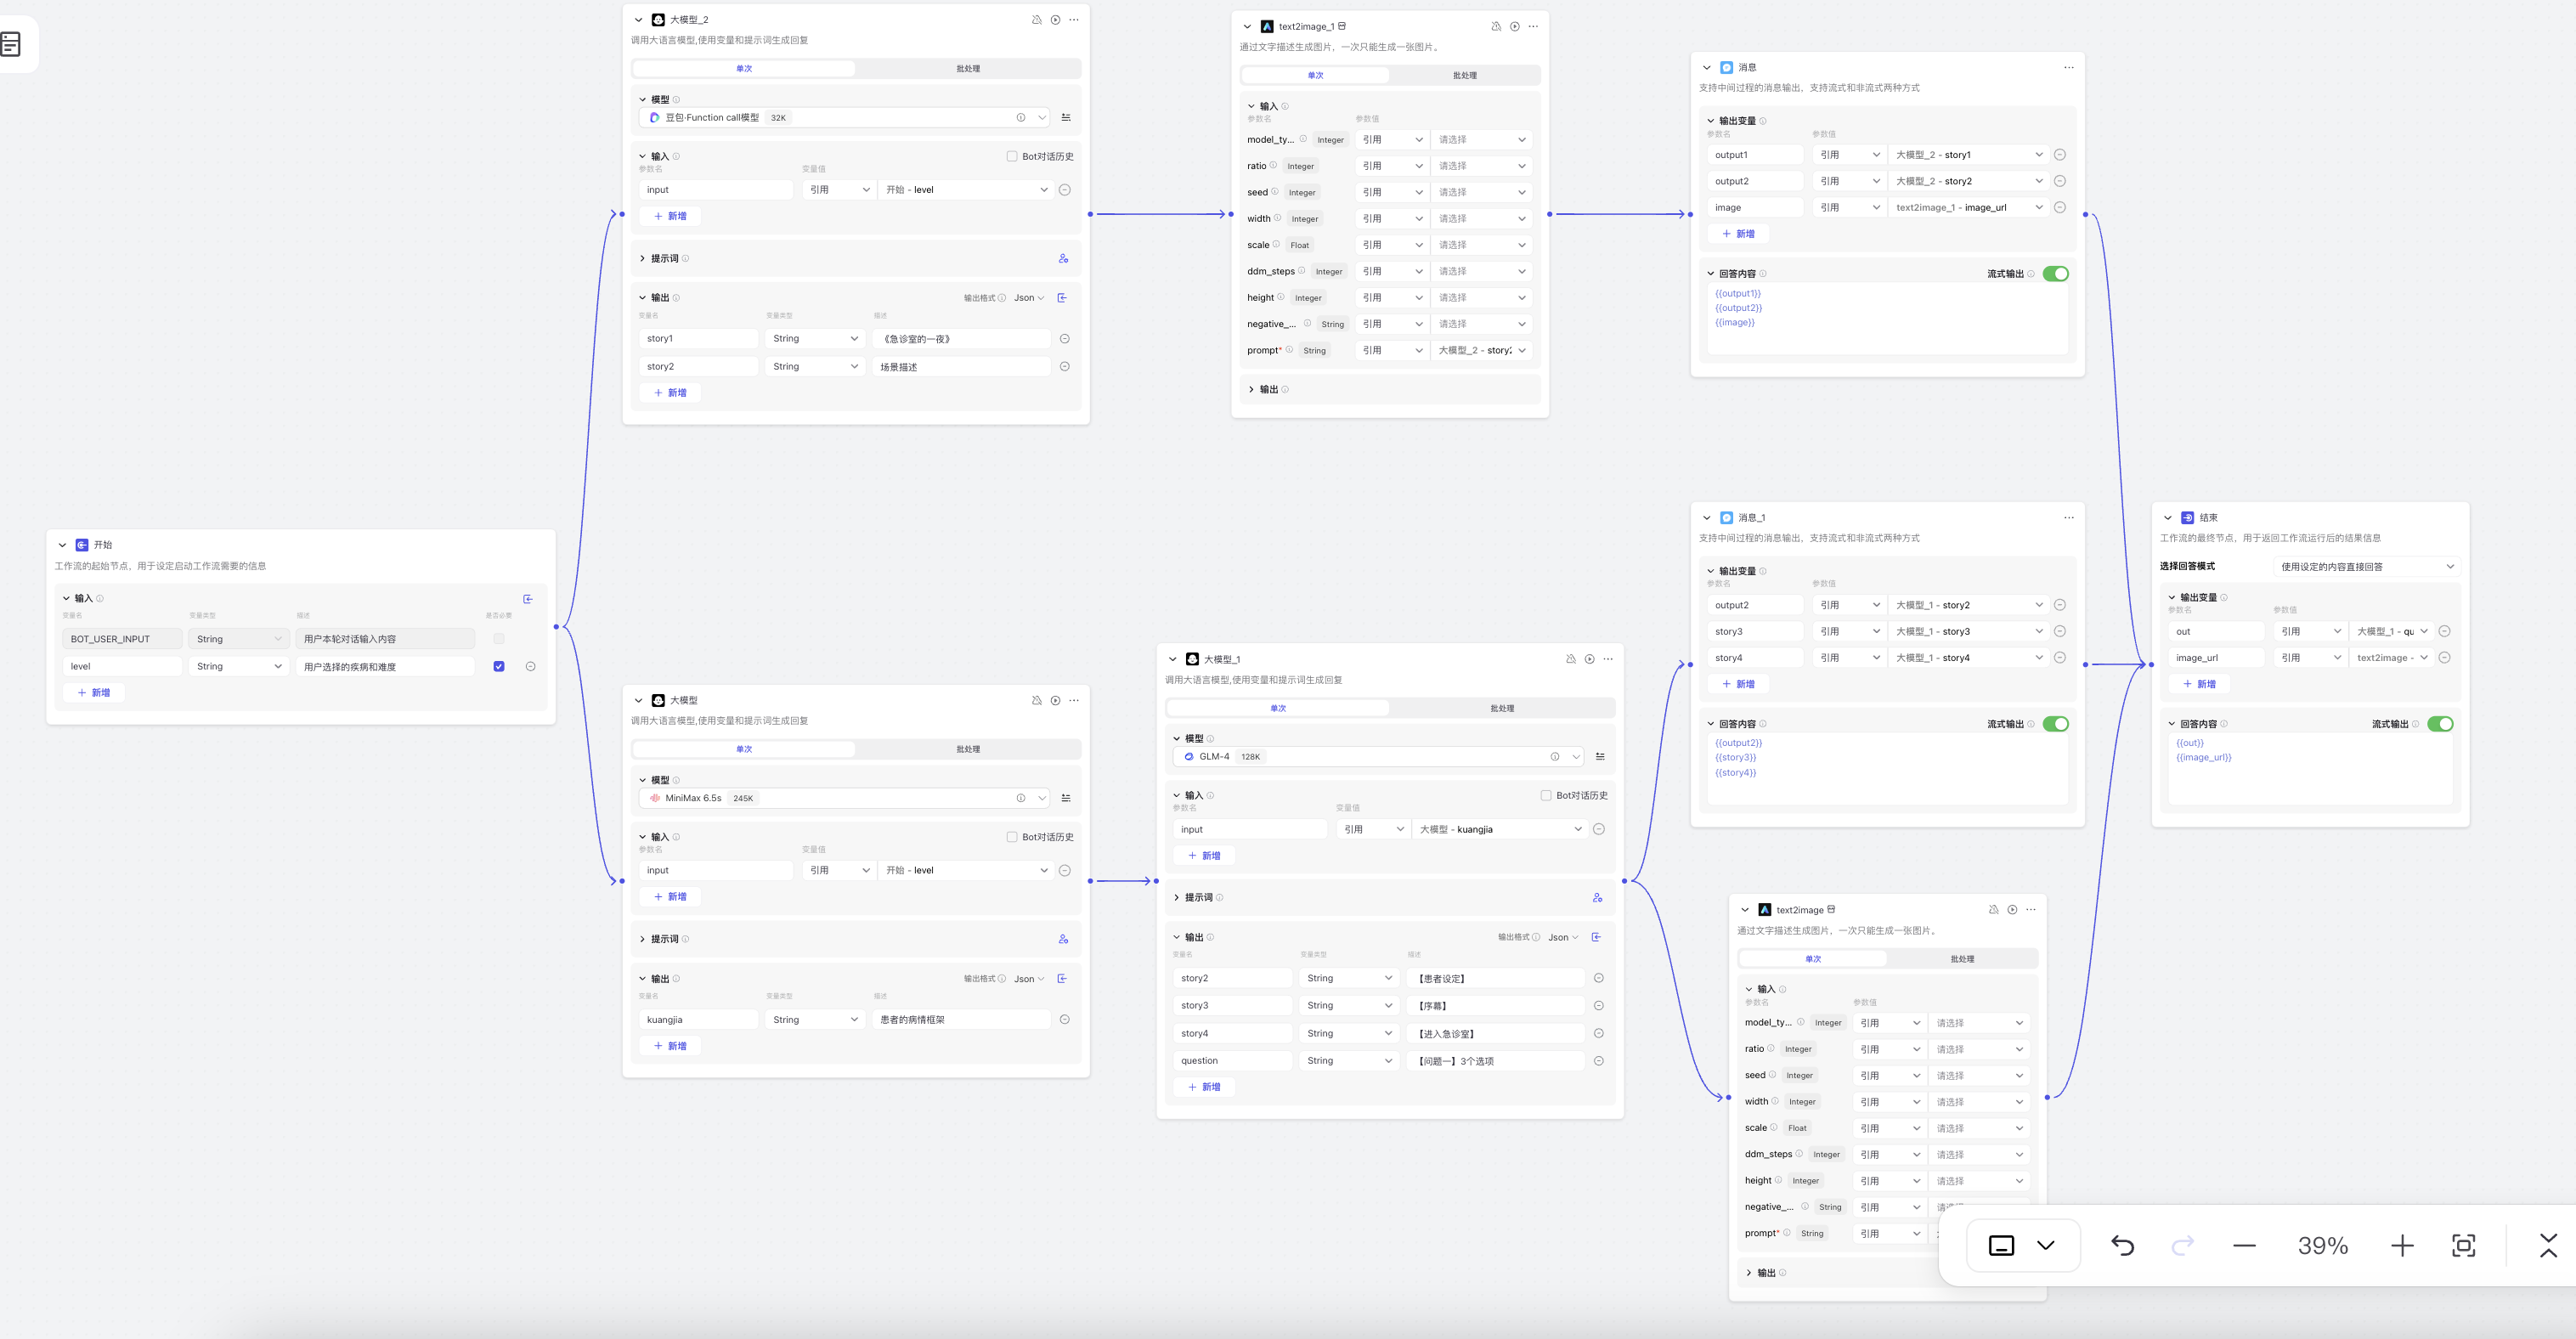Run the 大模型_1 node
Image resolution: width=2576 pixels, height=1339 pixels.
[x=1589, y=659]
